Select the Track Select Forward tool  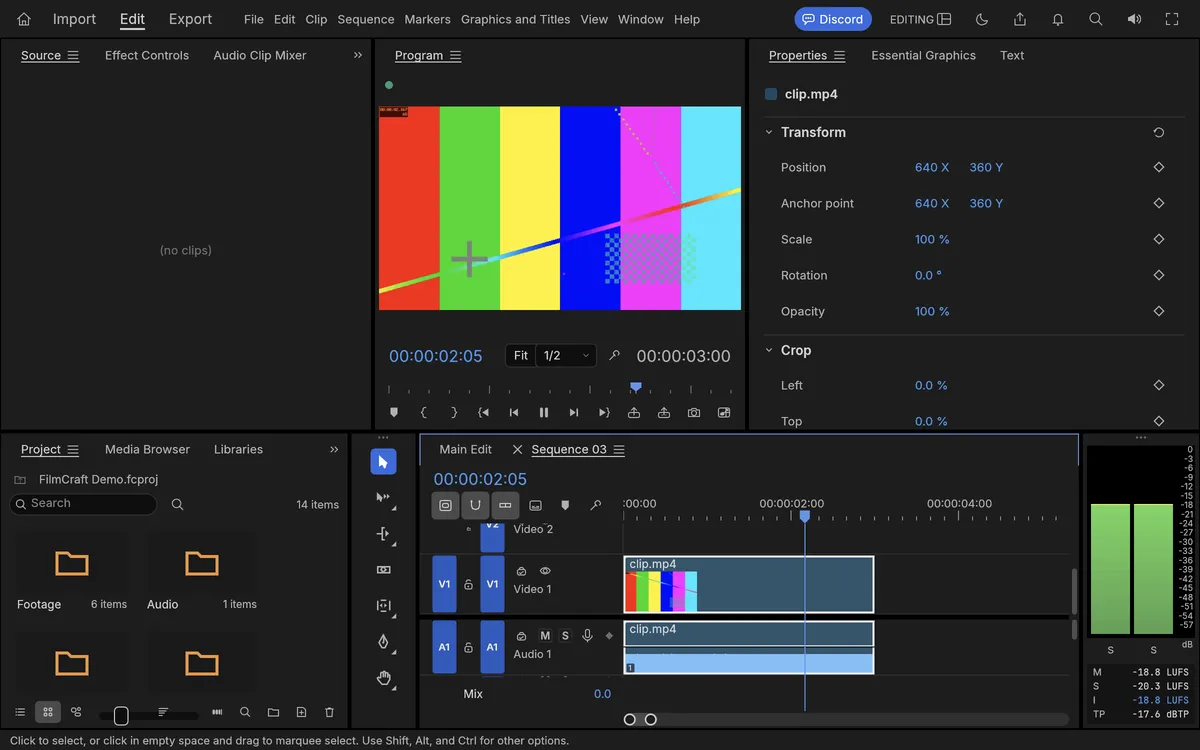383,497
